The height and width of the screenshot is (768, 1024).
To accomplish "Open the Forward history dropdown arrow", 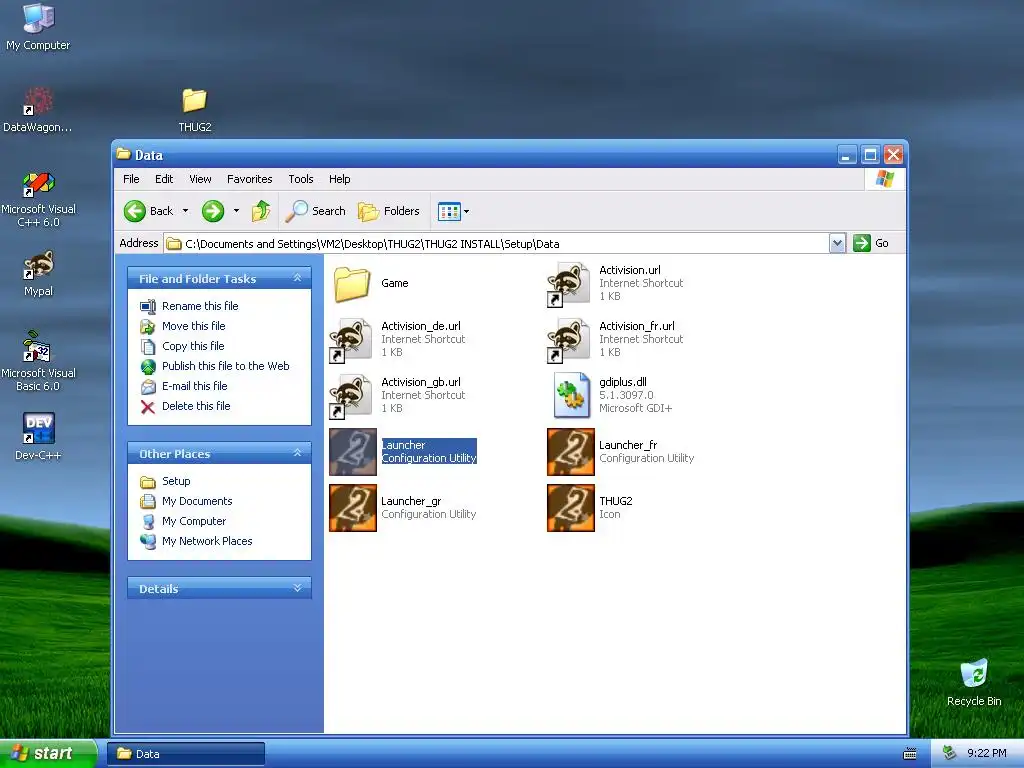I will (236, 211).
